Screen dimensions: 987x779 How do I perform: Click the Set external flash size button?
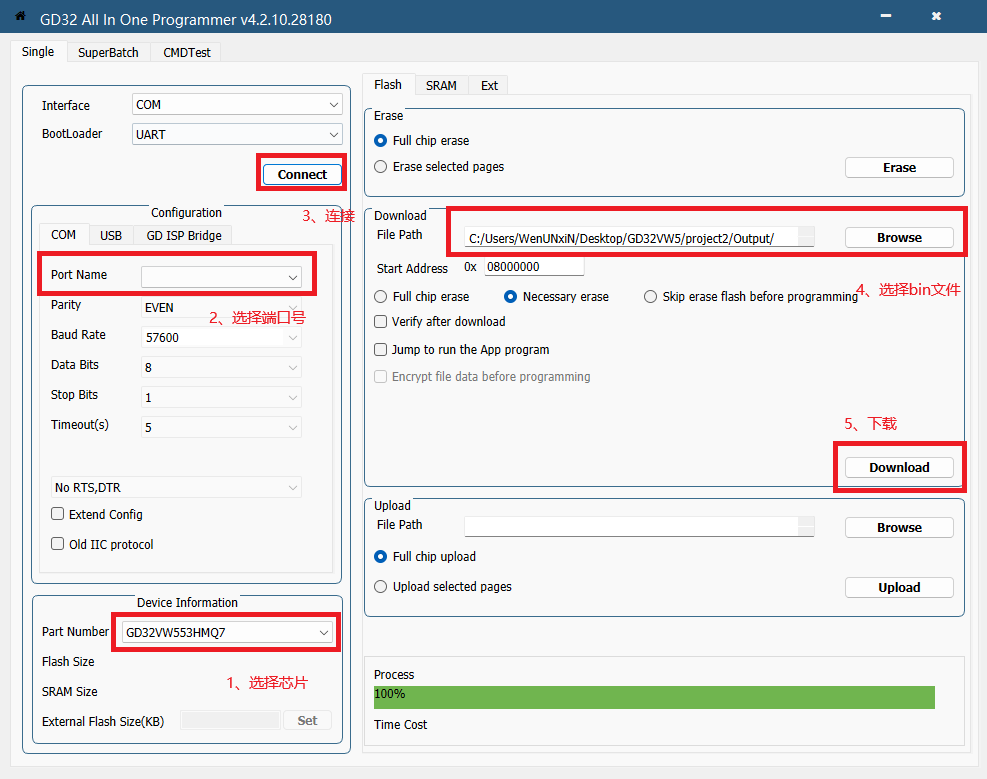click(x=307, y=720)
